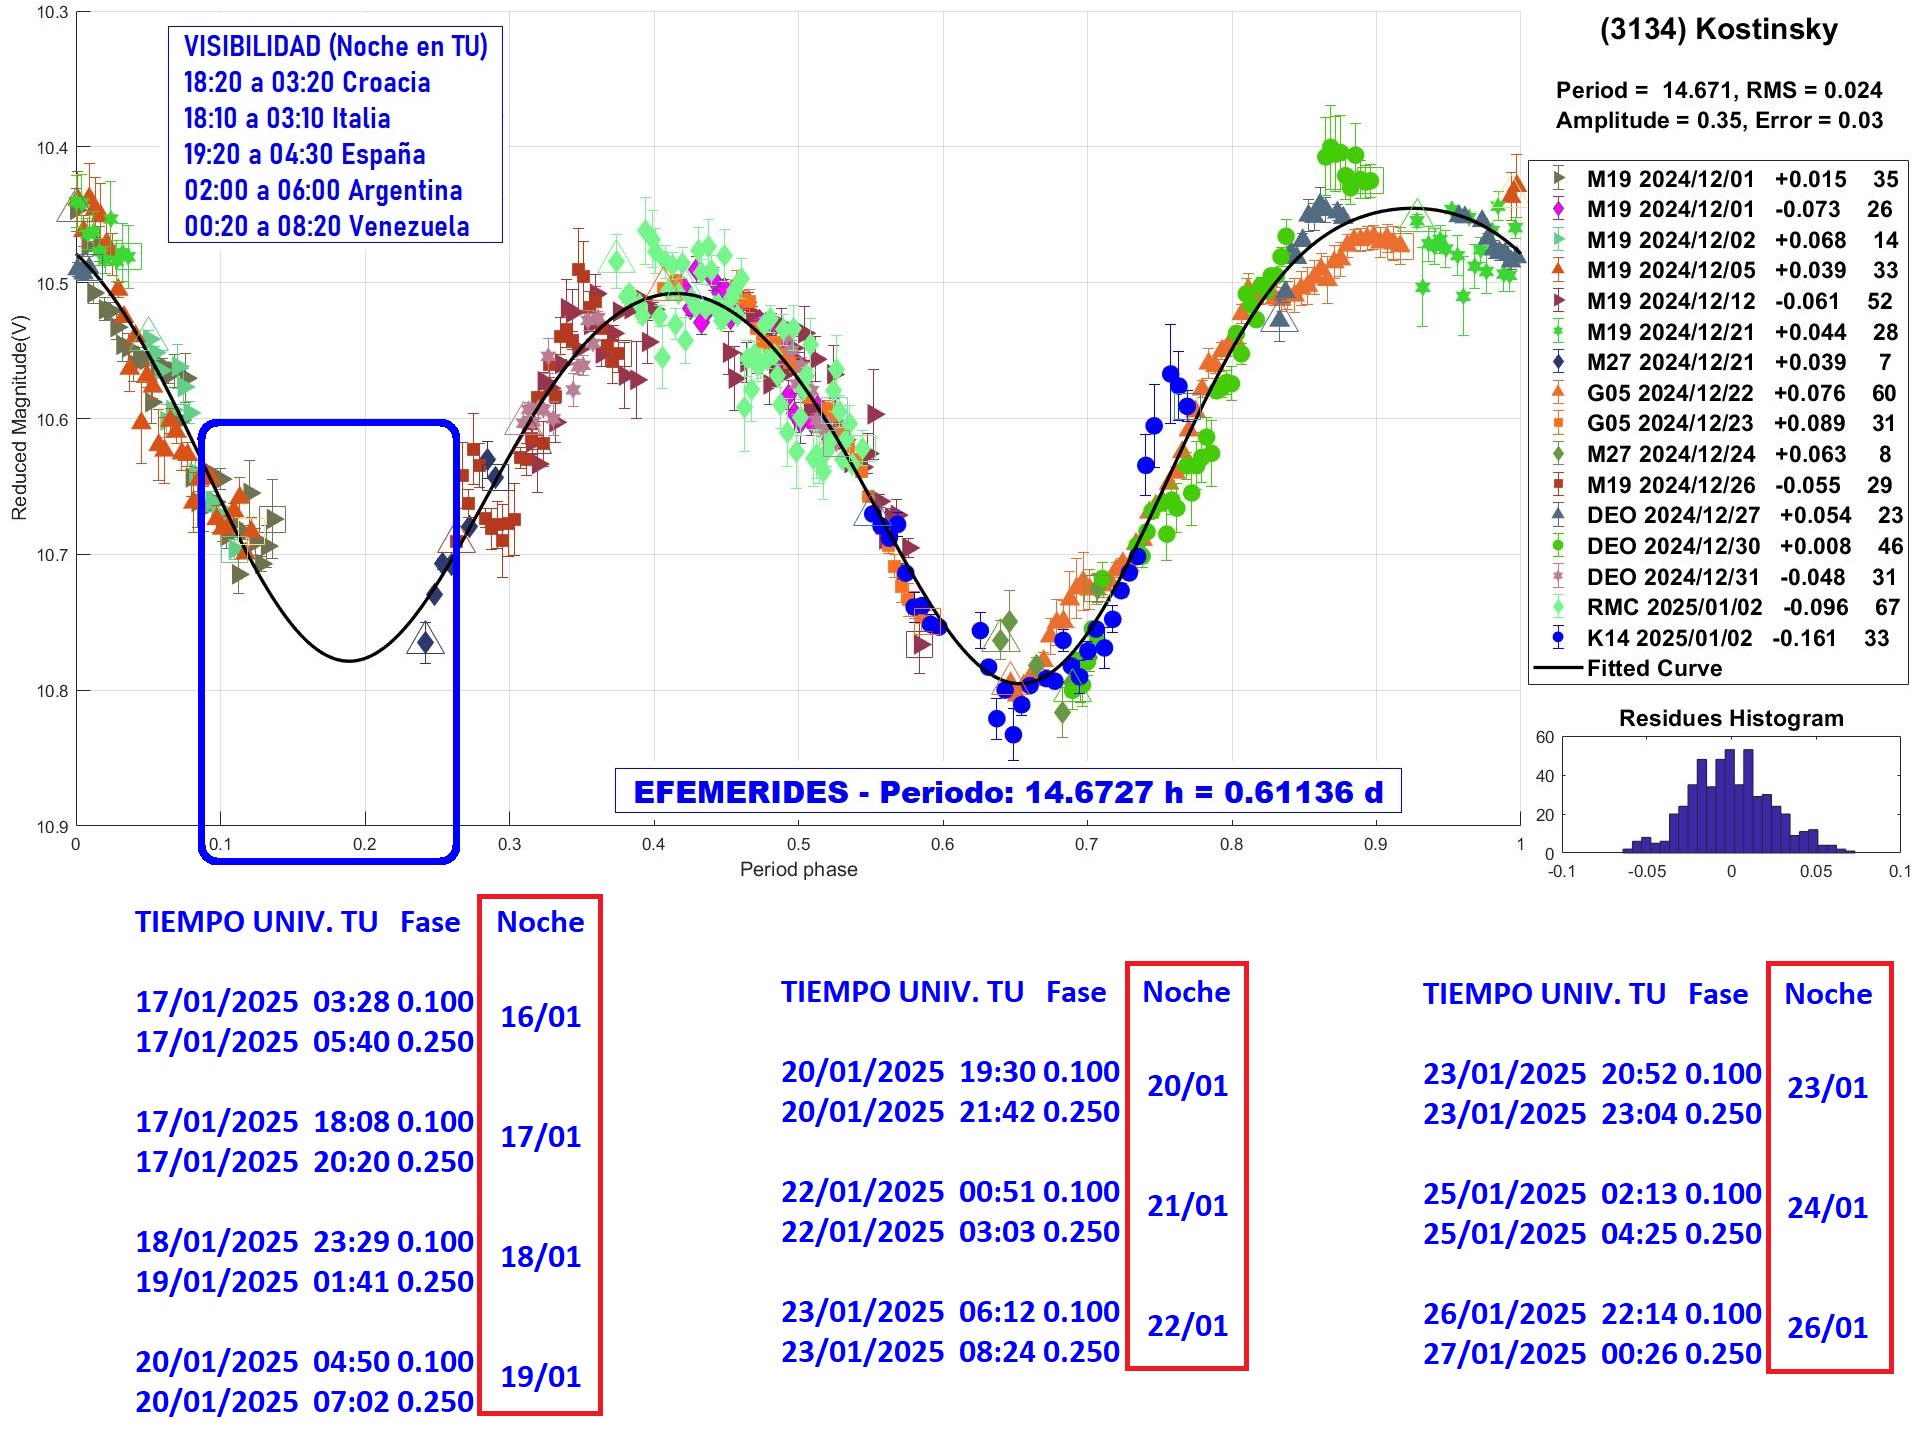This screenshot has width=1918, height=1432.
Task: Click the 22/01/2025 03:03 0.250 row
Action: 951,1231
